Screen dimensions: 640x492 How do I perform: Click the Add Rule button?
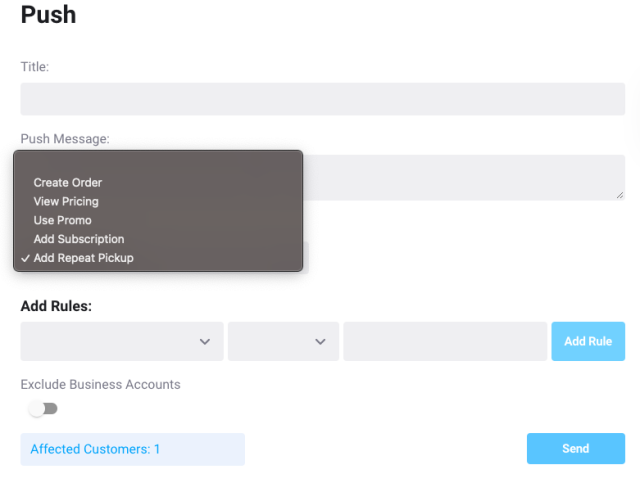coord(588,341)
